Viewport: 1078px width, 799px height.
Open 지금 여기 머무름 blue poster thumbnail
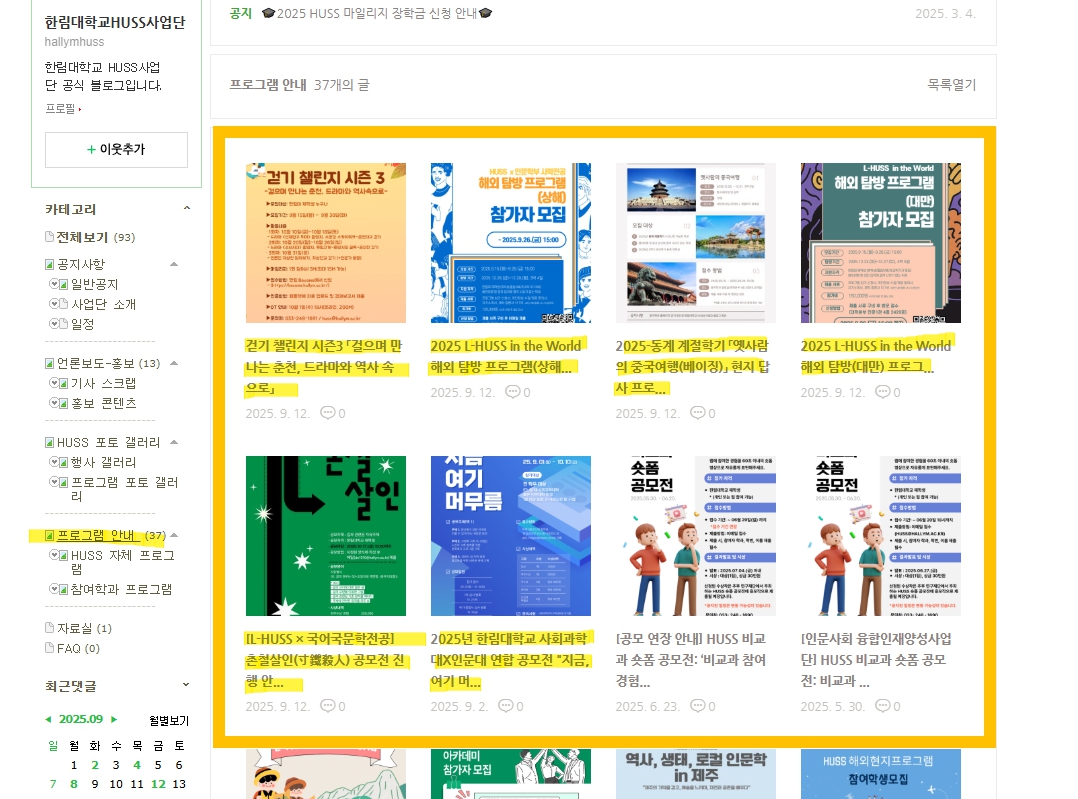tap(511, 536)
